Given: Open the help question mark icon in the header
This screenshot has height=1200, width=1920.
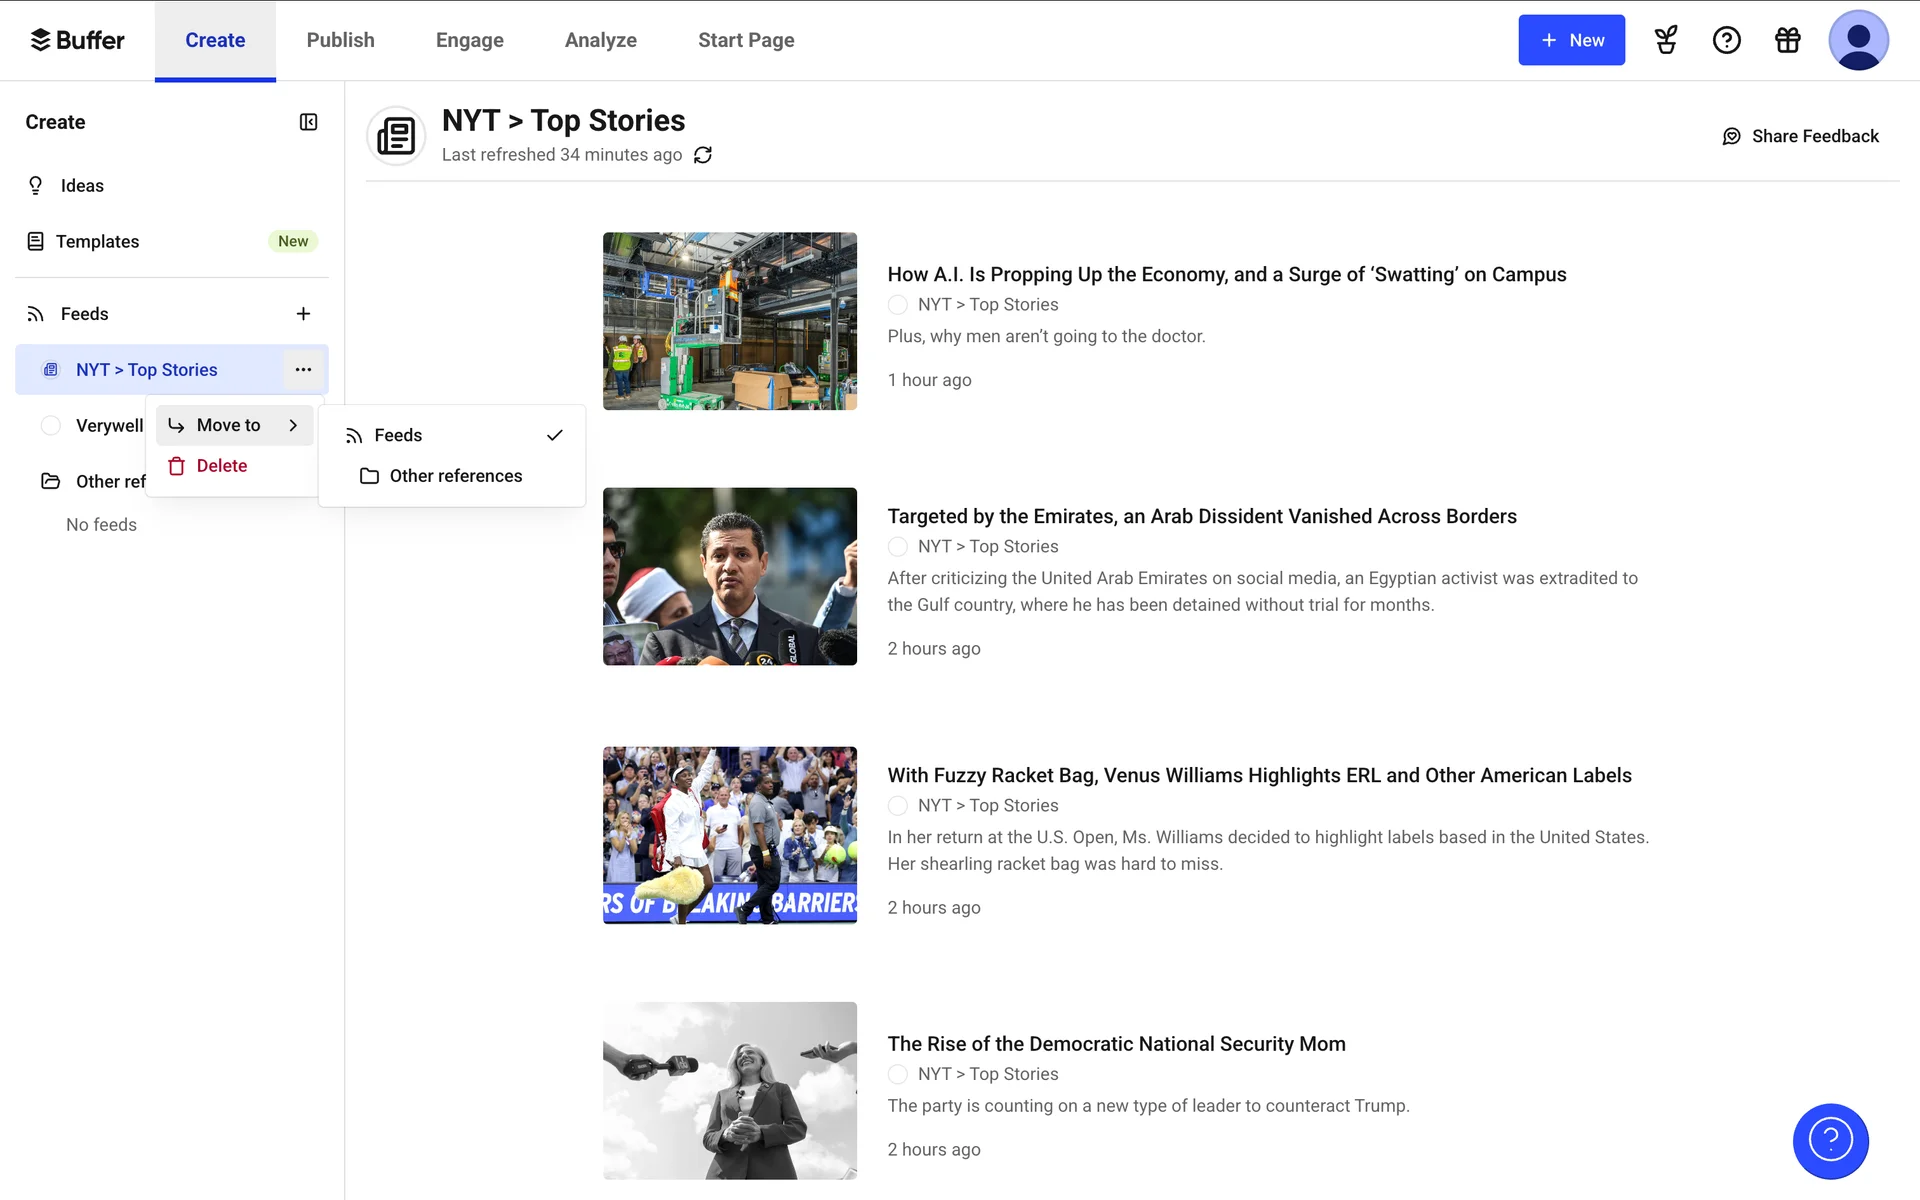Looking at the screenshot, I should pyautogui.click(x=1726, y=40).
